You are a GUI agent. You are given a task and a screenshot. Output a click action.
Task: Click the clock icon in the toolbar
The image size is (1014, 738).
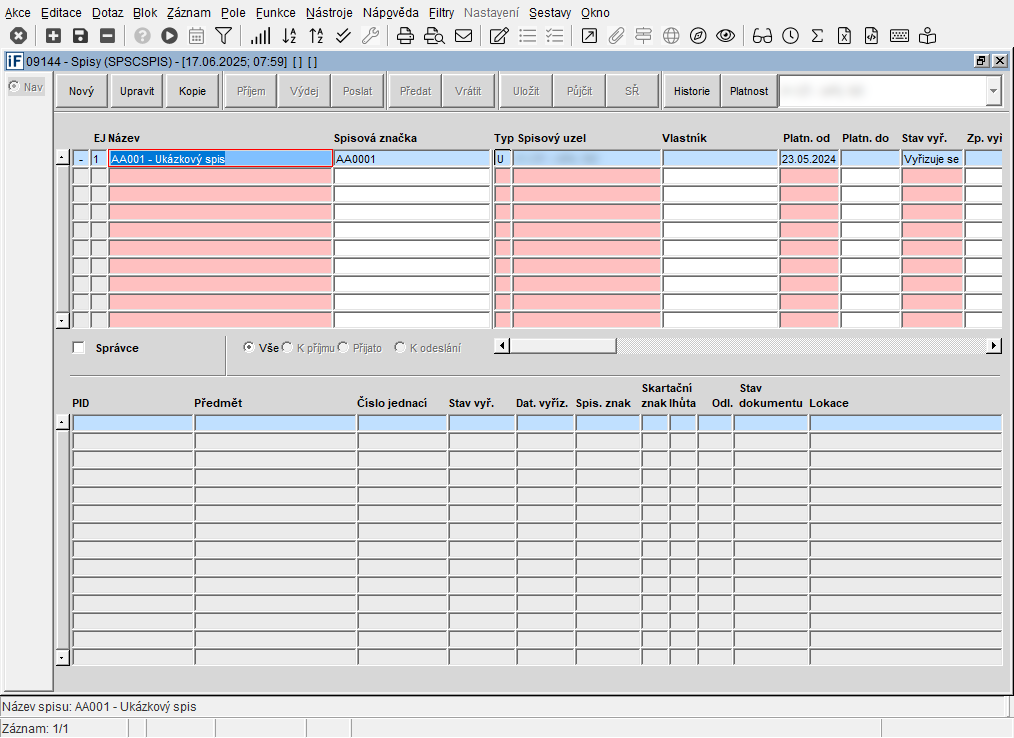[790, 36]
